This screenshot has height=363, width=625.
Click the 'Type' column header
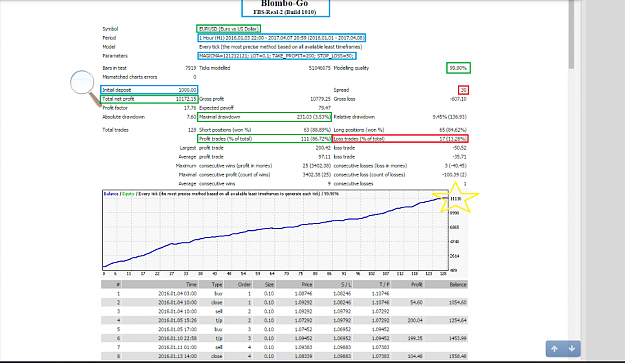click(217, 285)
